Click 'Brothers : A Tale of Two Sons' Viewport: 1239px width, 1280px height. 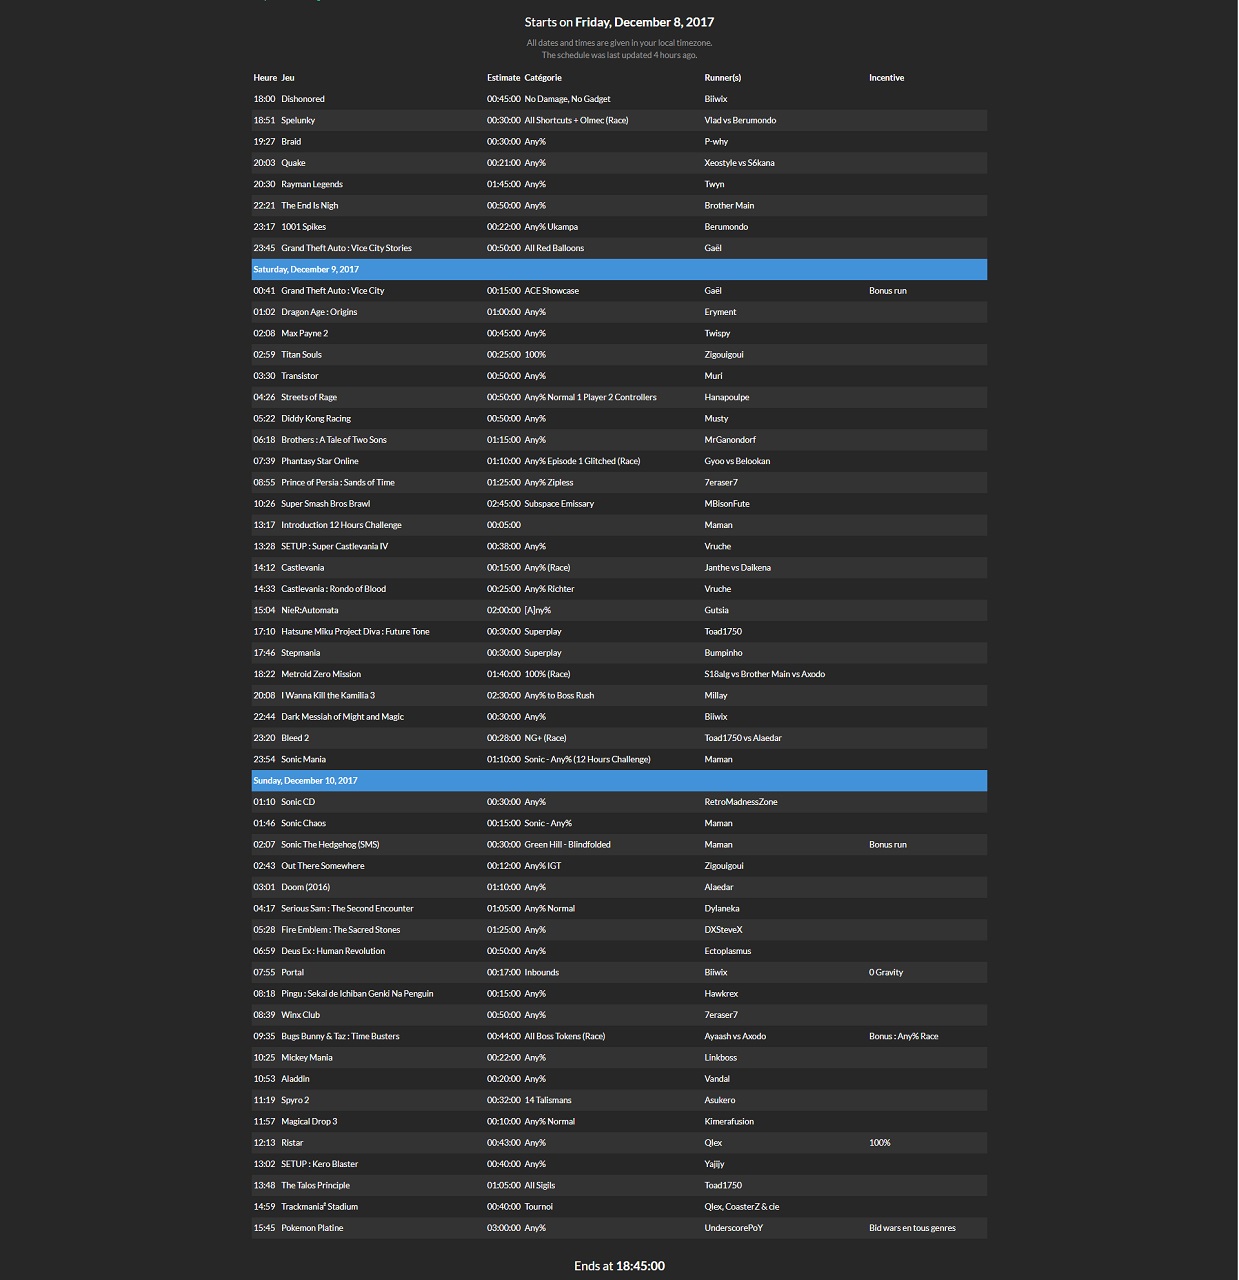pyautogui.click(x=334, y=440)
